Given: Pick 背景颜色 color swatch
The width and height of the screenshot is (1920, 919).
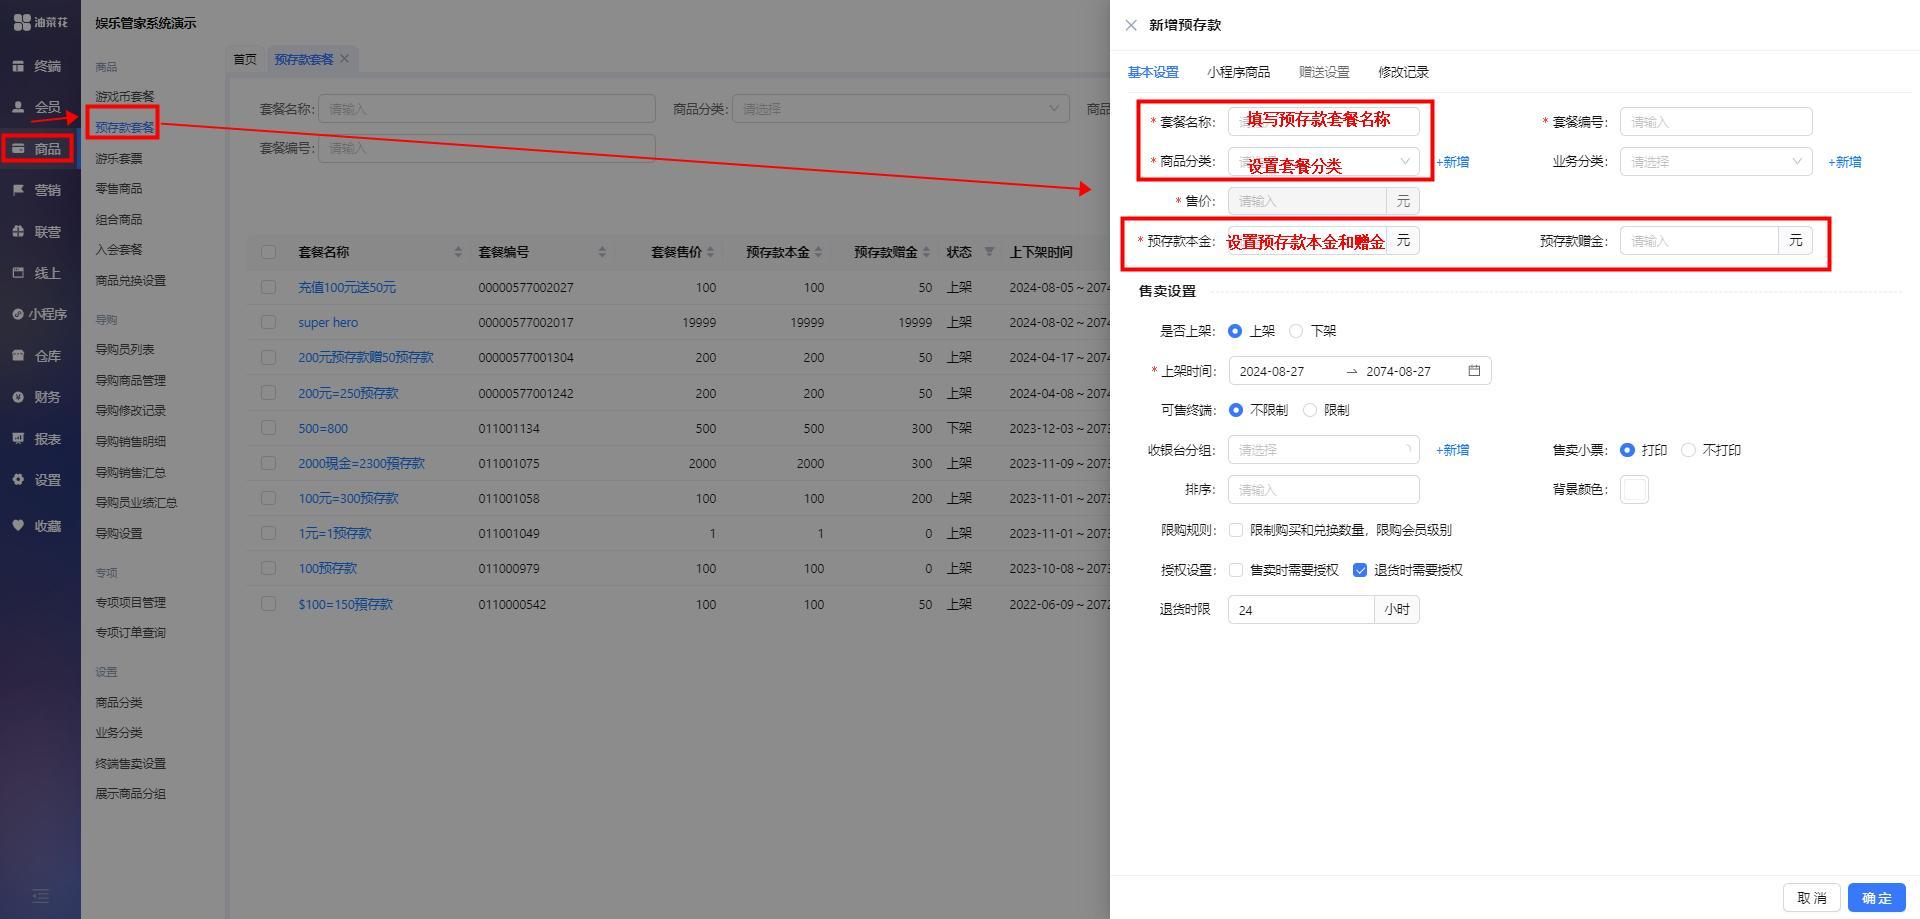Looking at the screenshot, I should [1634, 490].
